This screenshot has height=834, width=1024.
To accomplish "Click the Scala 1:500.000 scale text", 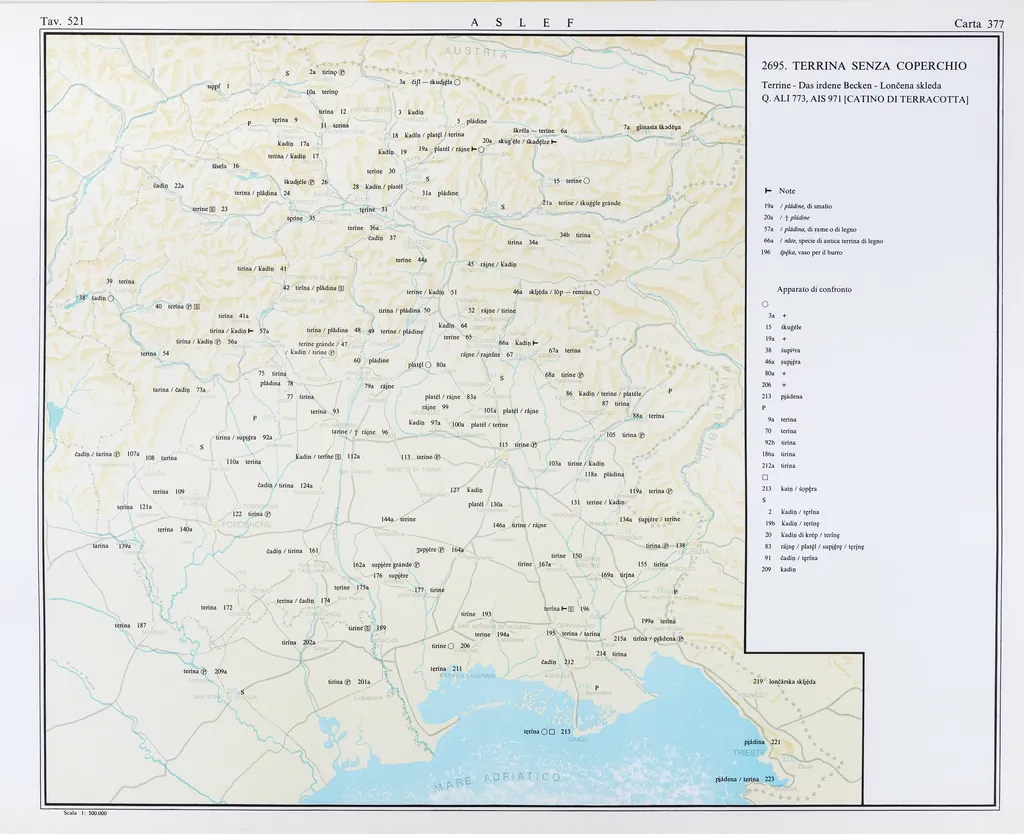I will pos(85,814).
